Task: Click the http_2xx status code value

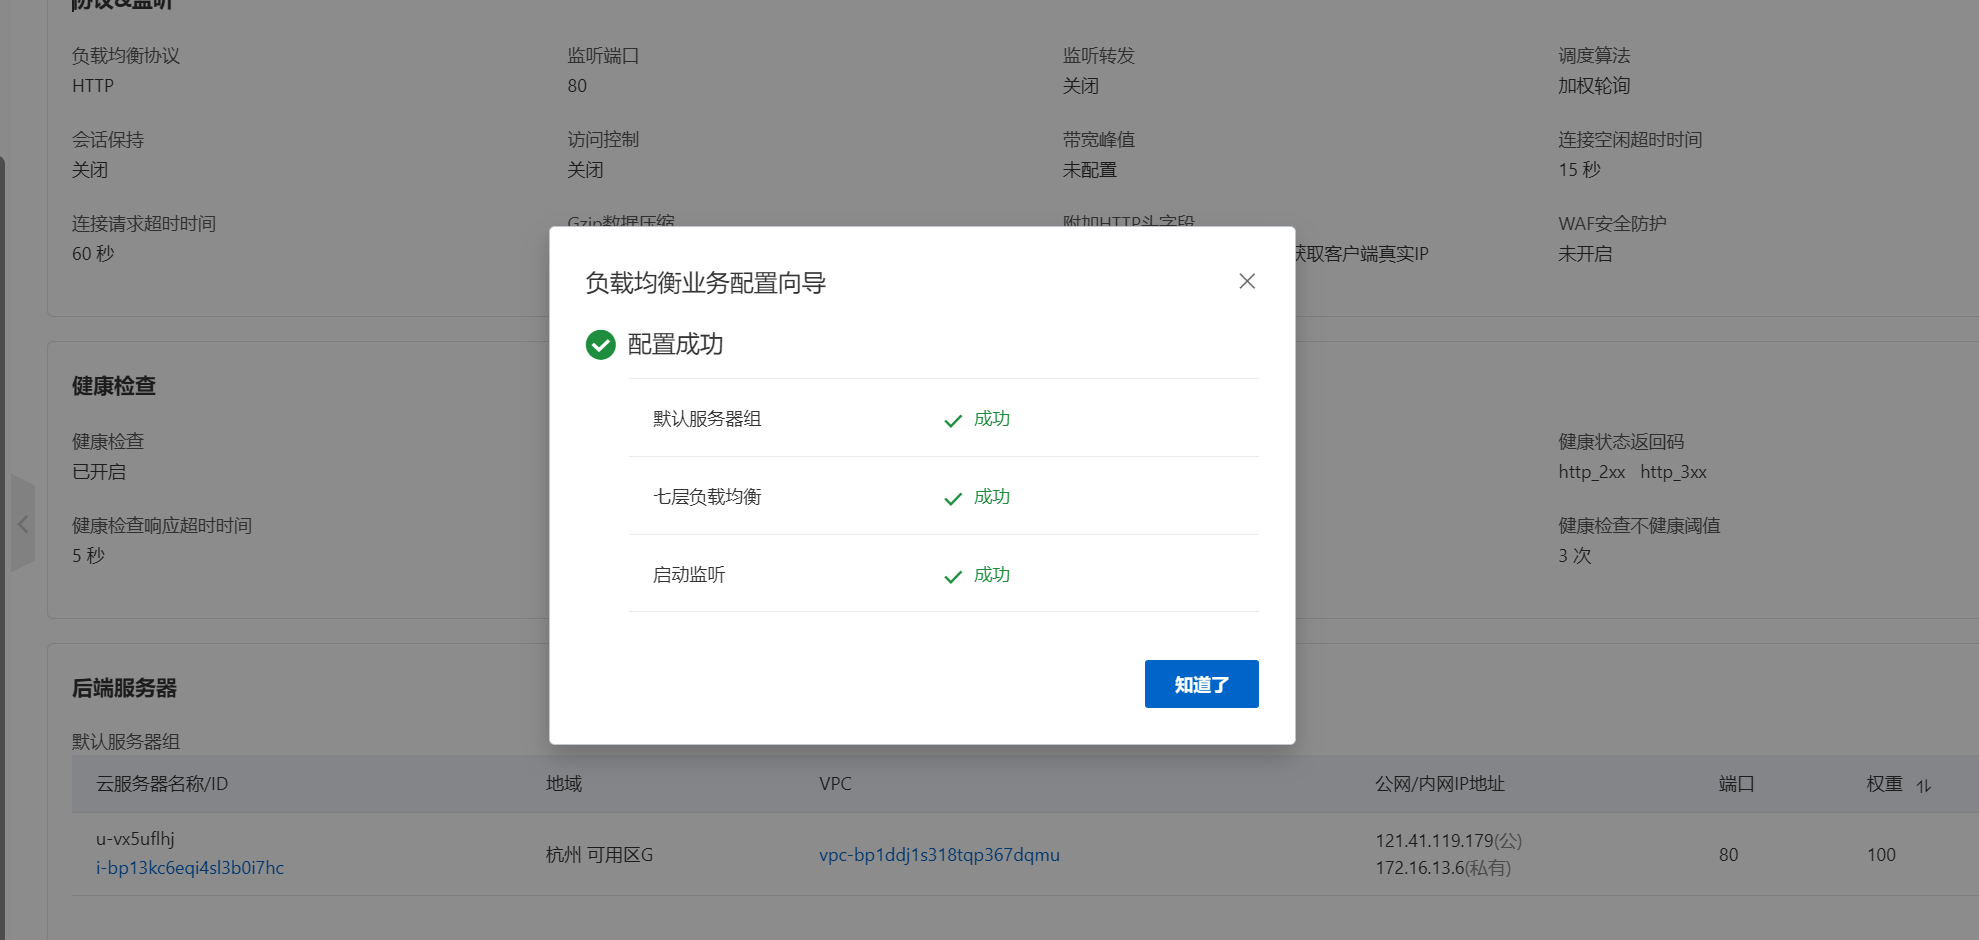Action: [1592, 472]
